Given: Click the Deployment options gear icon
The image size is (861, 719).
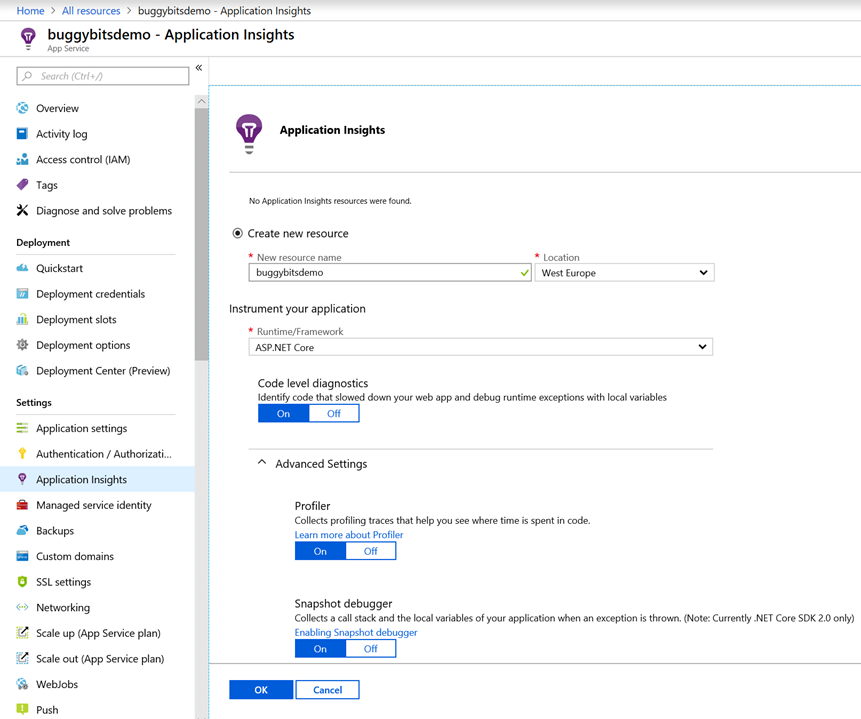Looking at the screenshot, I should pyautogui.click(x=22, y=345).
